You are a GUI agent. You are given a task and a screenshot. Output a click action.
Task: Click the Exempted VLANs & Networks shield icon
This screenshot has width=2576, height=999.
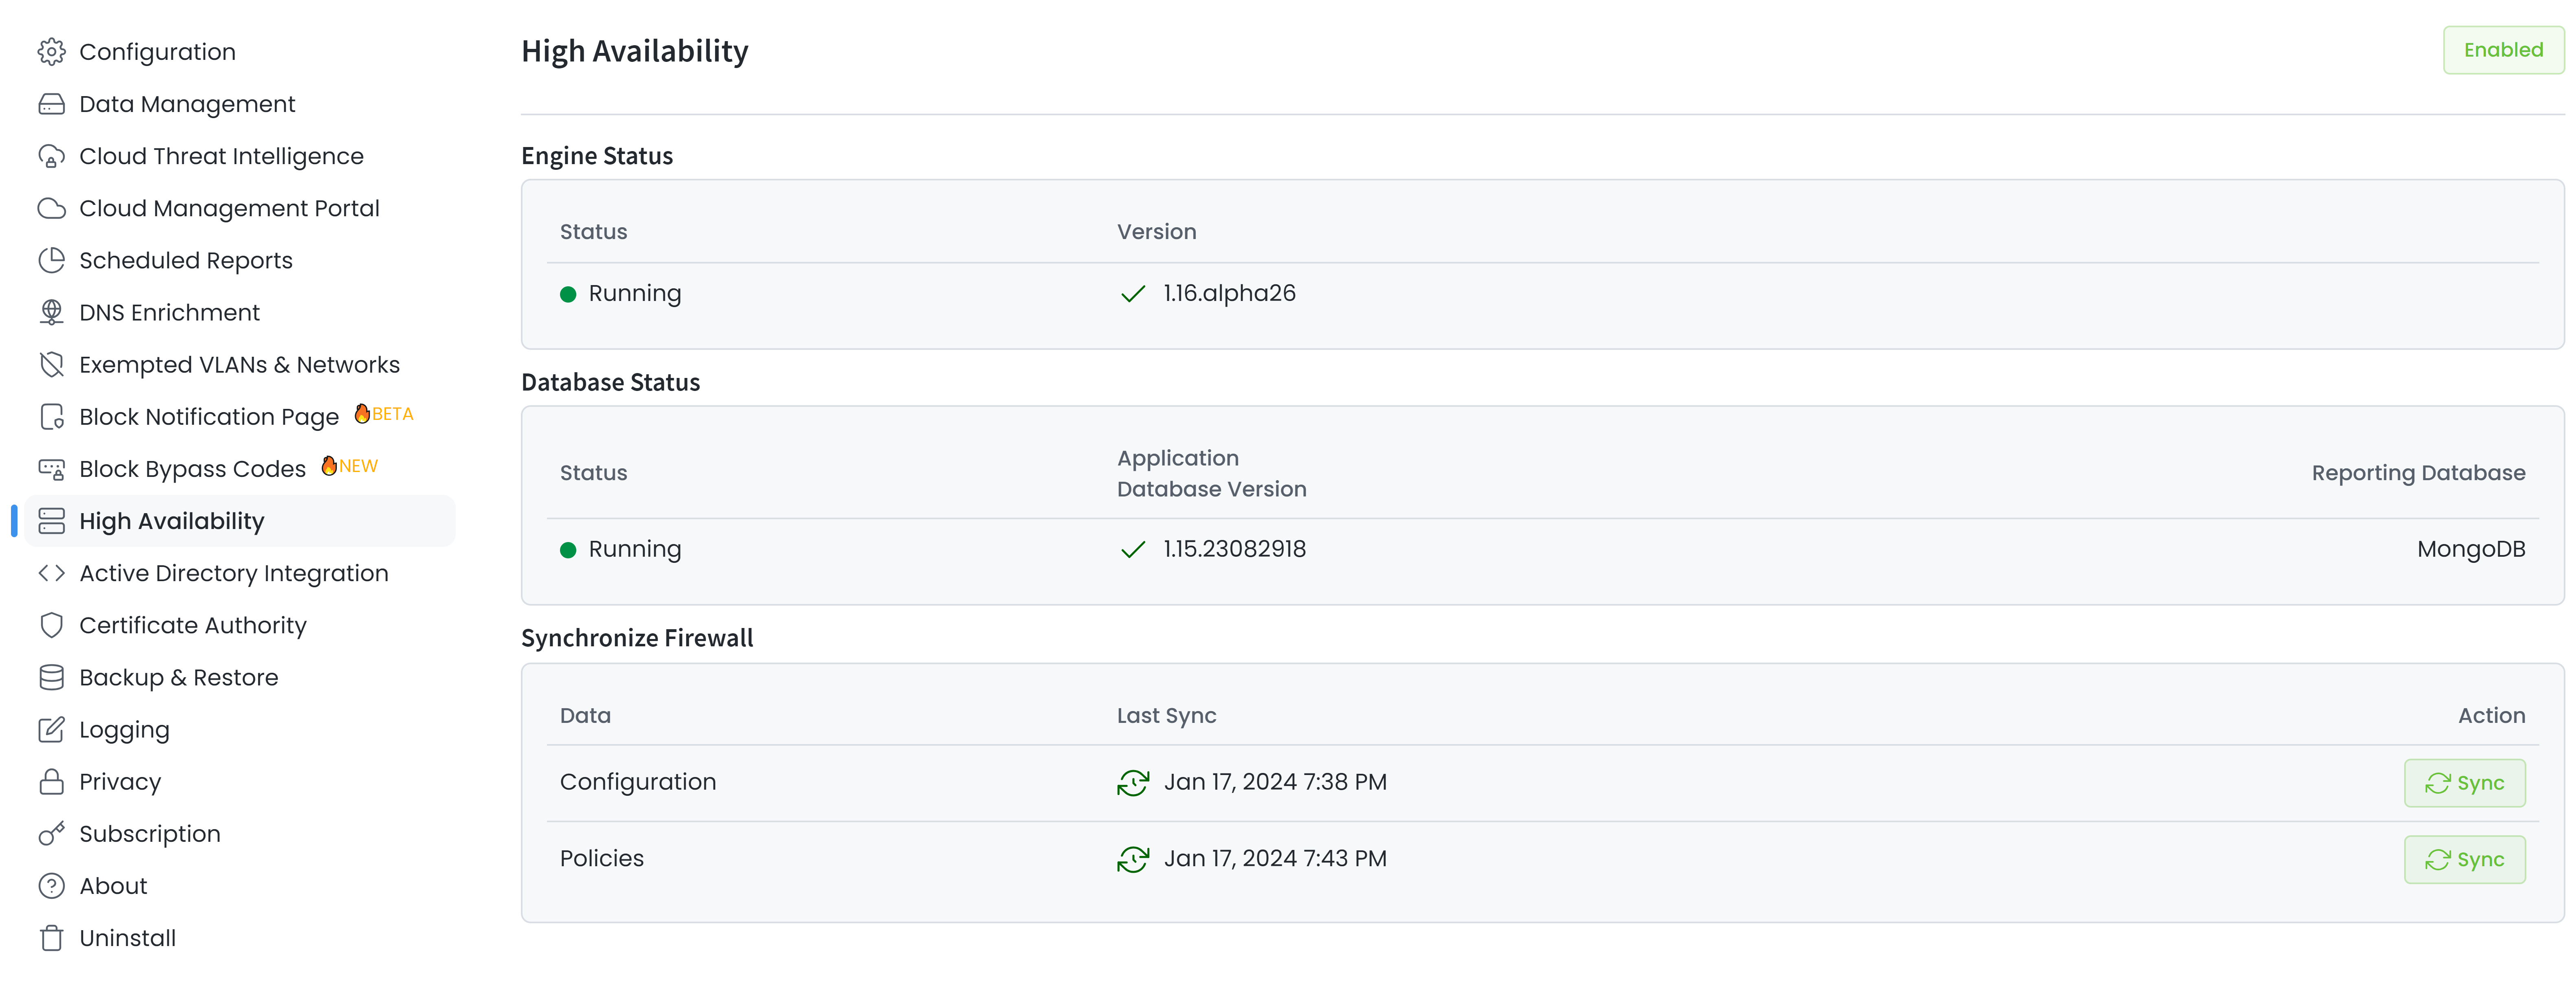click(x=53, y=364)
